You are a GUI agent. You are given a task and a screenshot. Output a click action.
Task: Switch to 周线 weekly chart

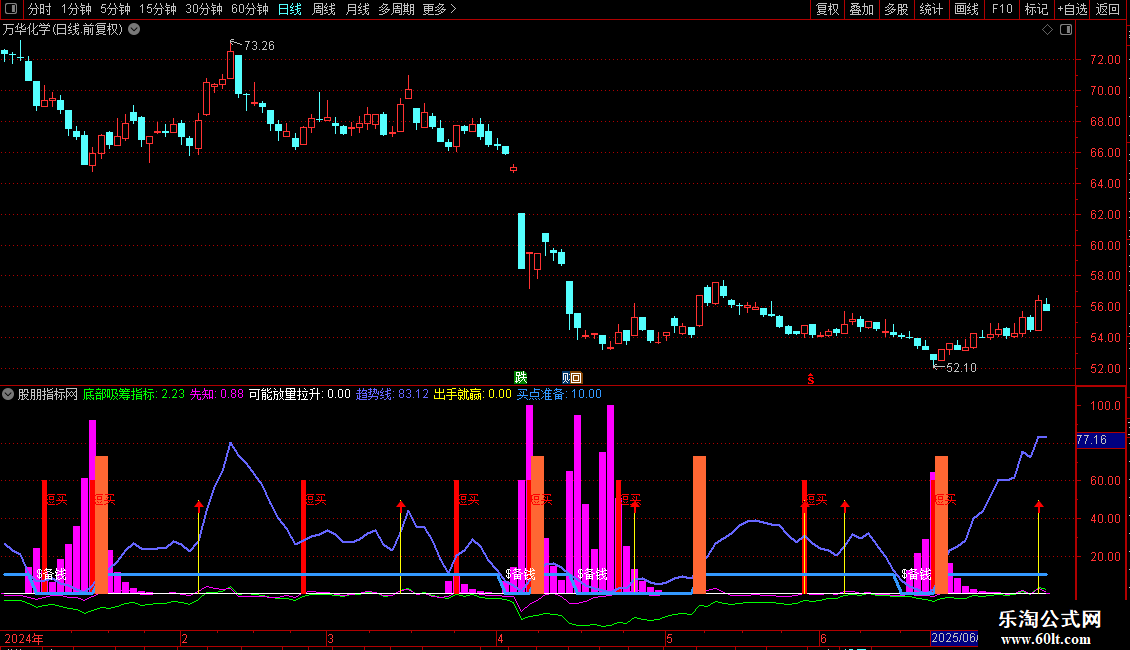324,9
